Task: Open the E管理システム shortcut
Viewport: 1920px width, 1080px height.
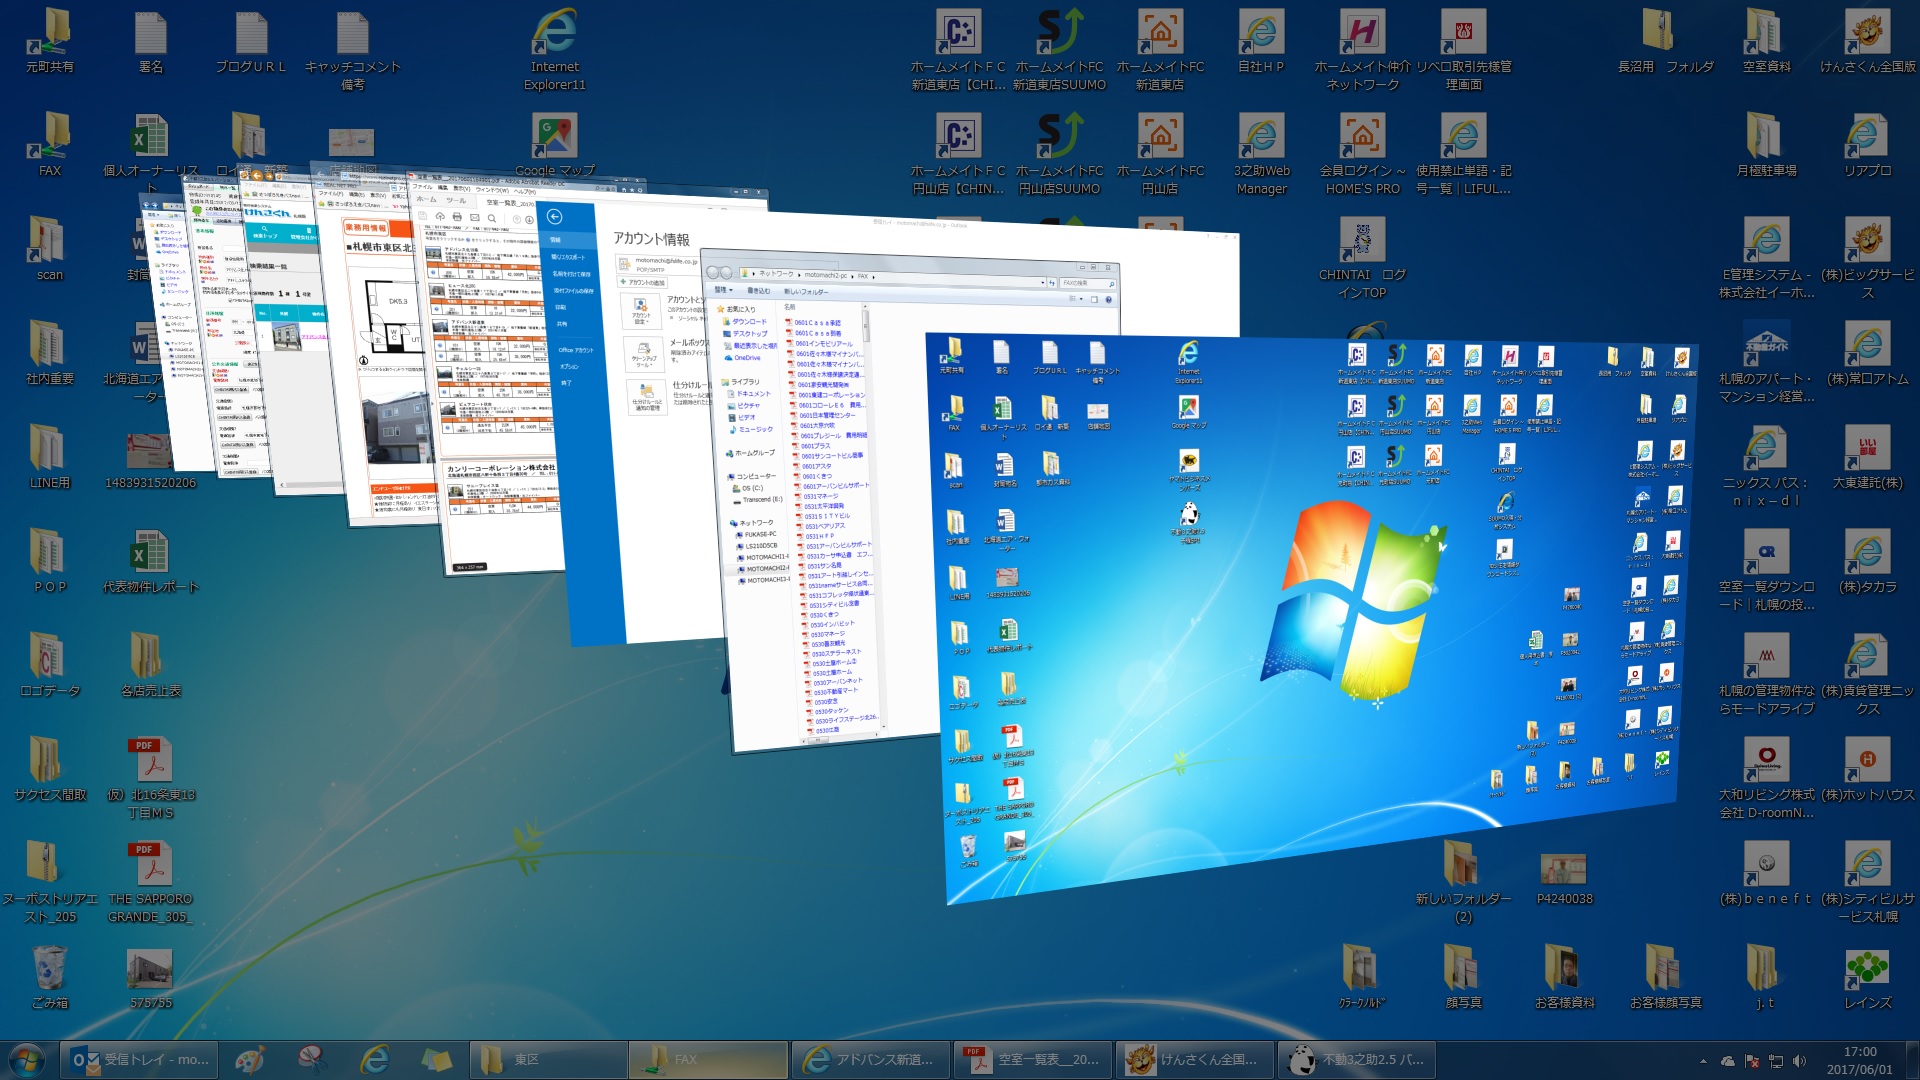Action: click(x=1766, y=258)
